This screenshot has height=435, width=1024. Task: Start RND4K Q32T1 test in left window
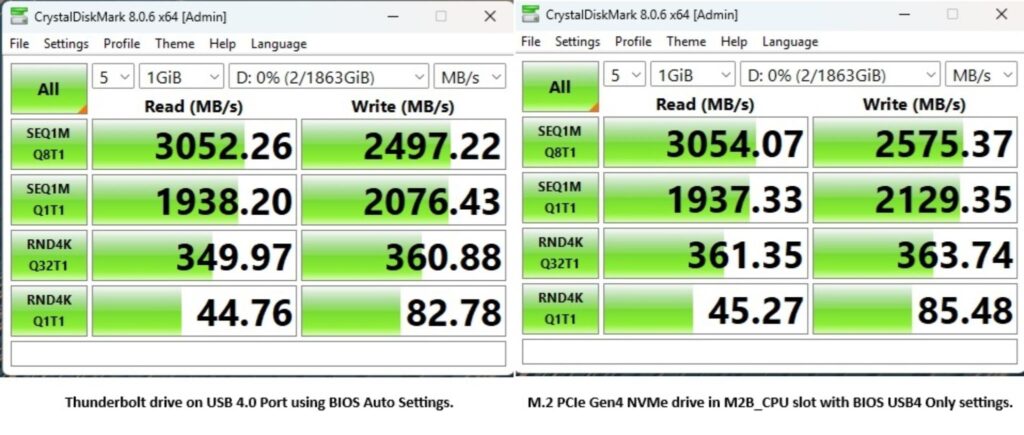(x=49, y=255)
